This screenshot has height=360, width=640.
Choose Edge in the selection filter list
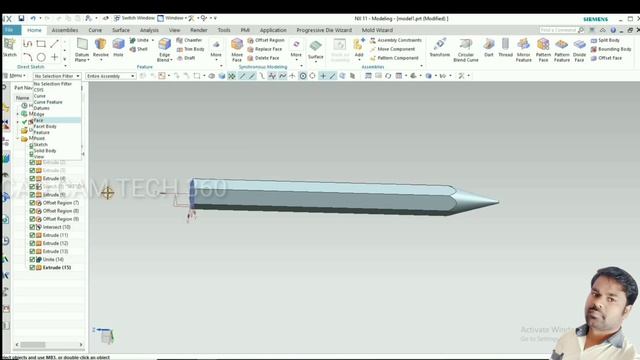[x=57, y=114]
